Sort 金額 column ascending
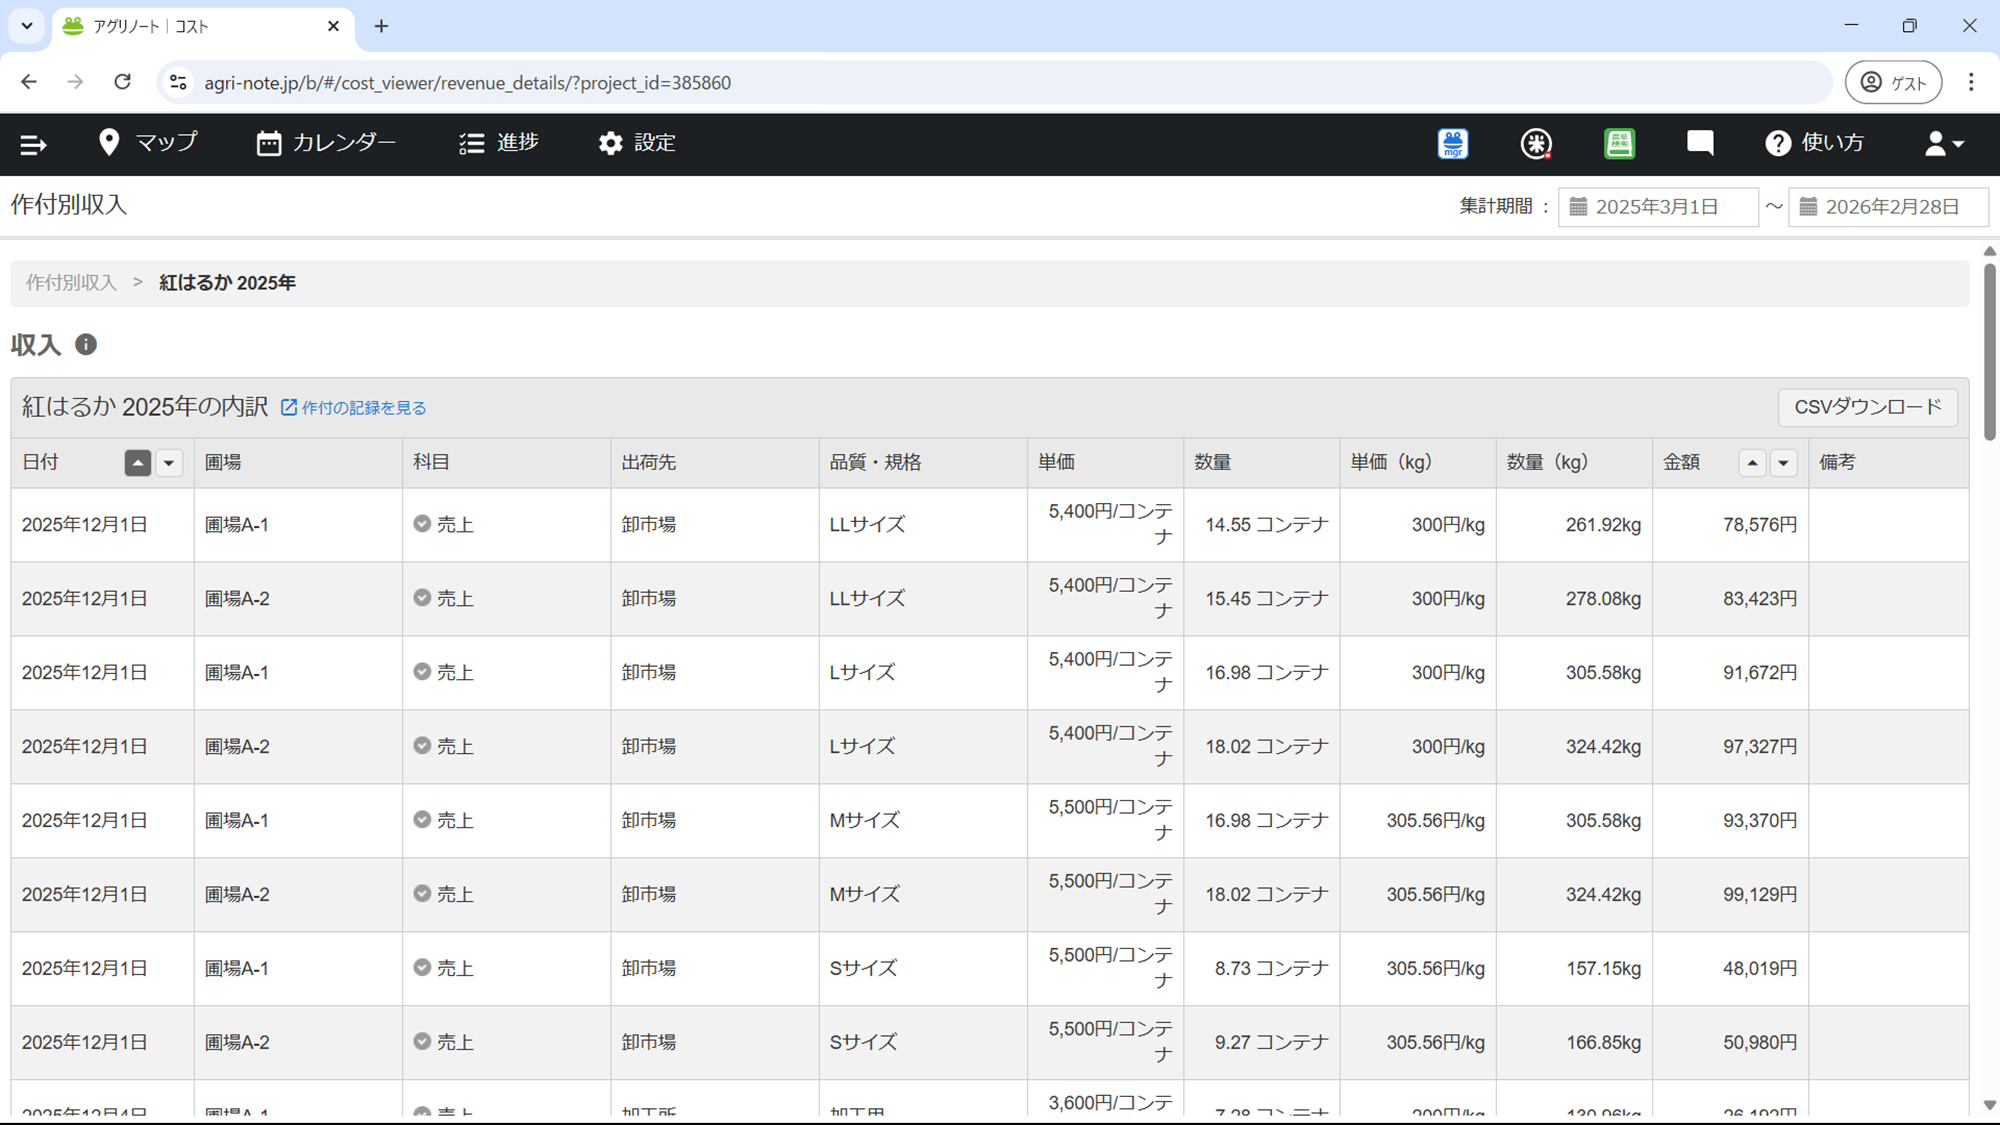Image resolution: width=2000 pixels, height=1125 pixels. tap(1752, 463)
